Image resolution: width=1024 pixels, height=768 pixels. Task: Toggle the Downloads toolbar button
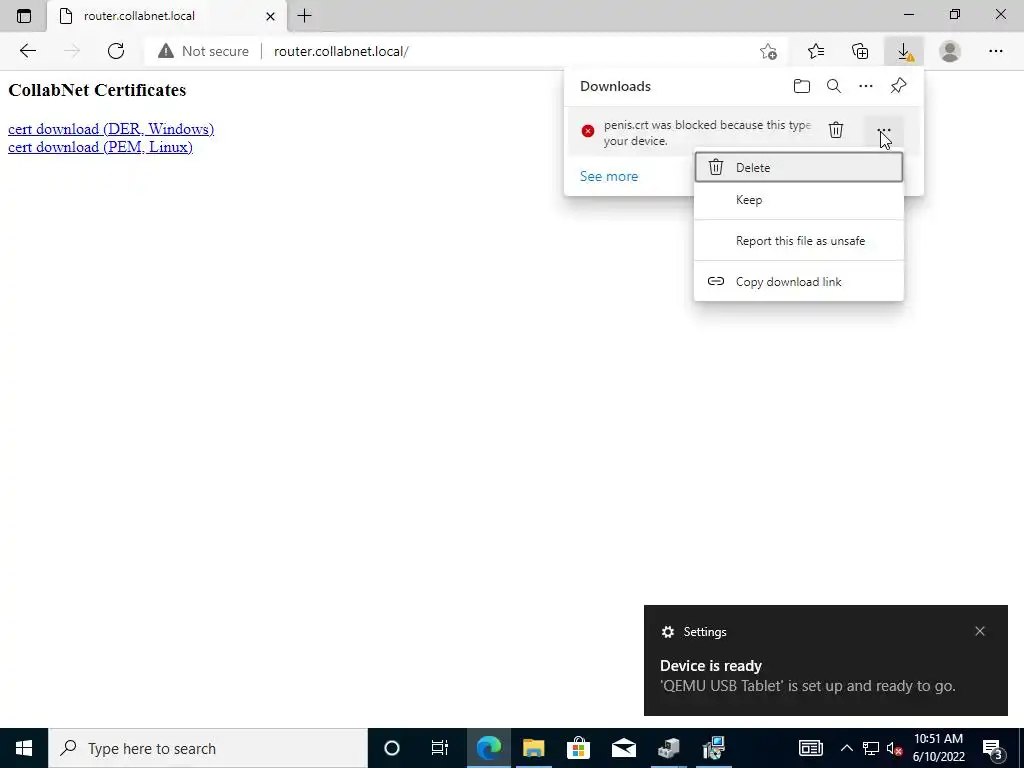point(904,51)
